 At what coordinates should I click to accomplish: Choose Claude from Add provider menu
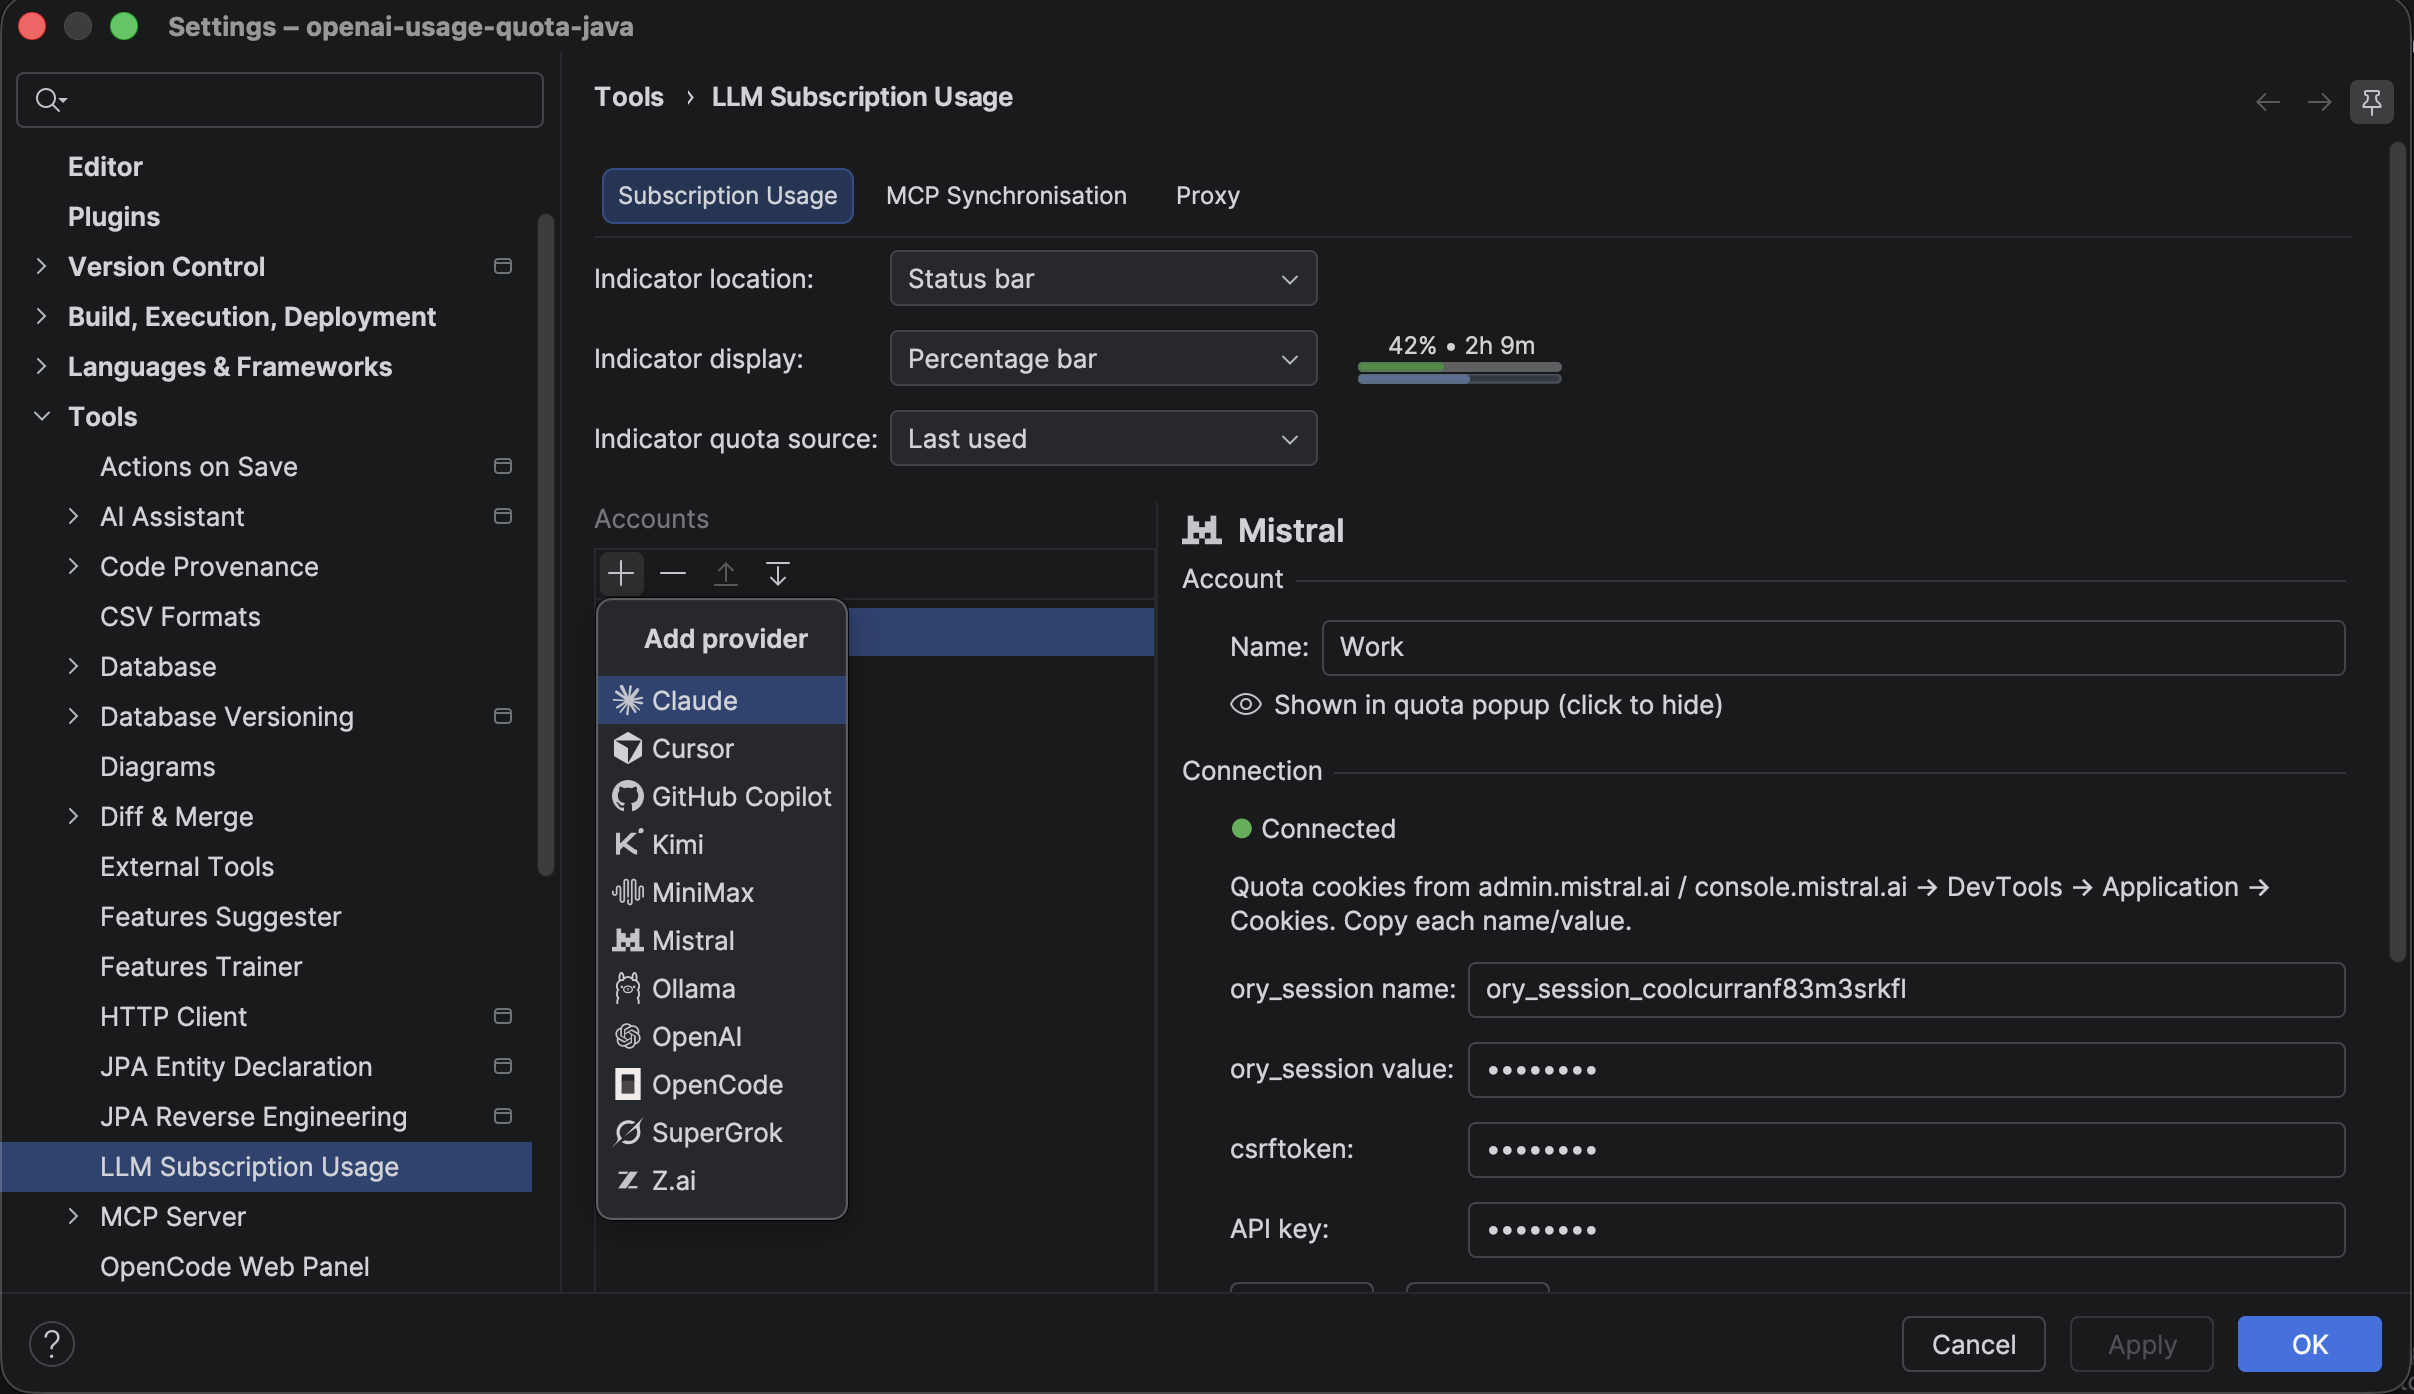coord(722,700)
